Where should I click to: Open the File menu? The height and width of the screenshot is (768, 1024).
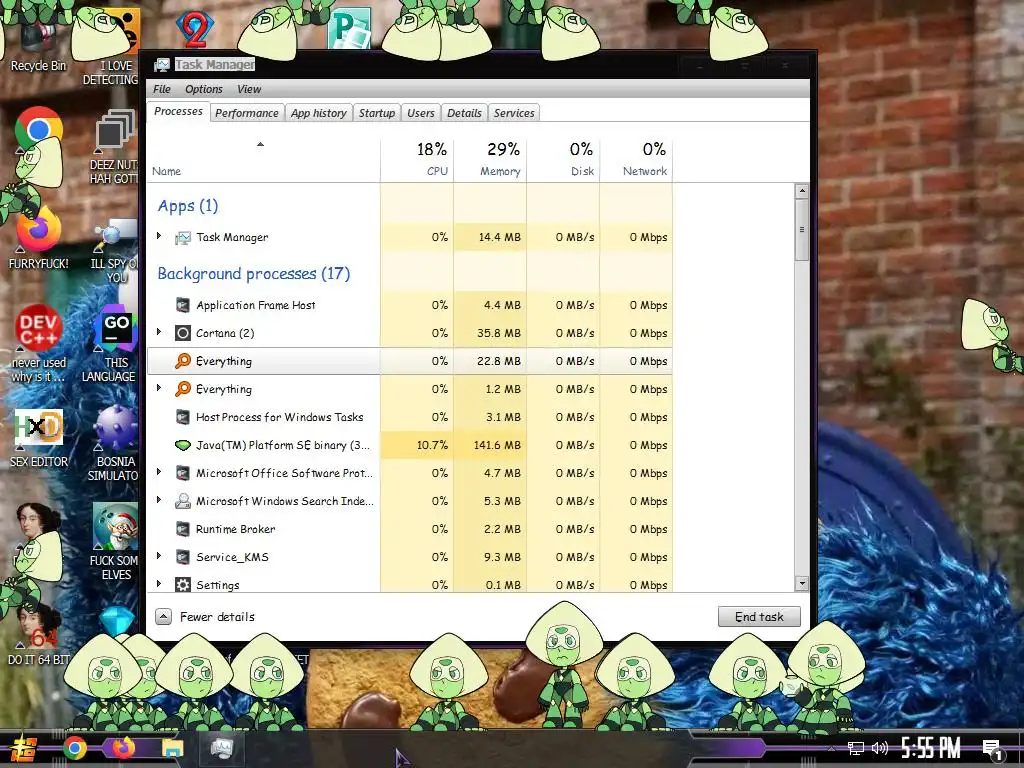[x=162, y=89]
